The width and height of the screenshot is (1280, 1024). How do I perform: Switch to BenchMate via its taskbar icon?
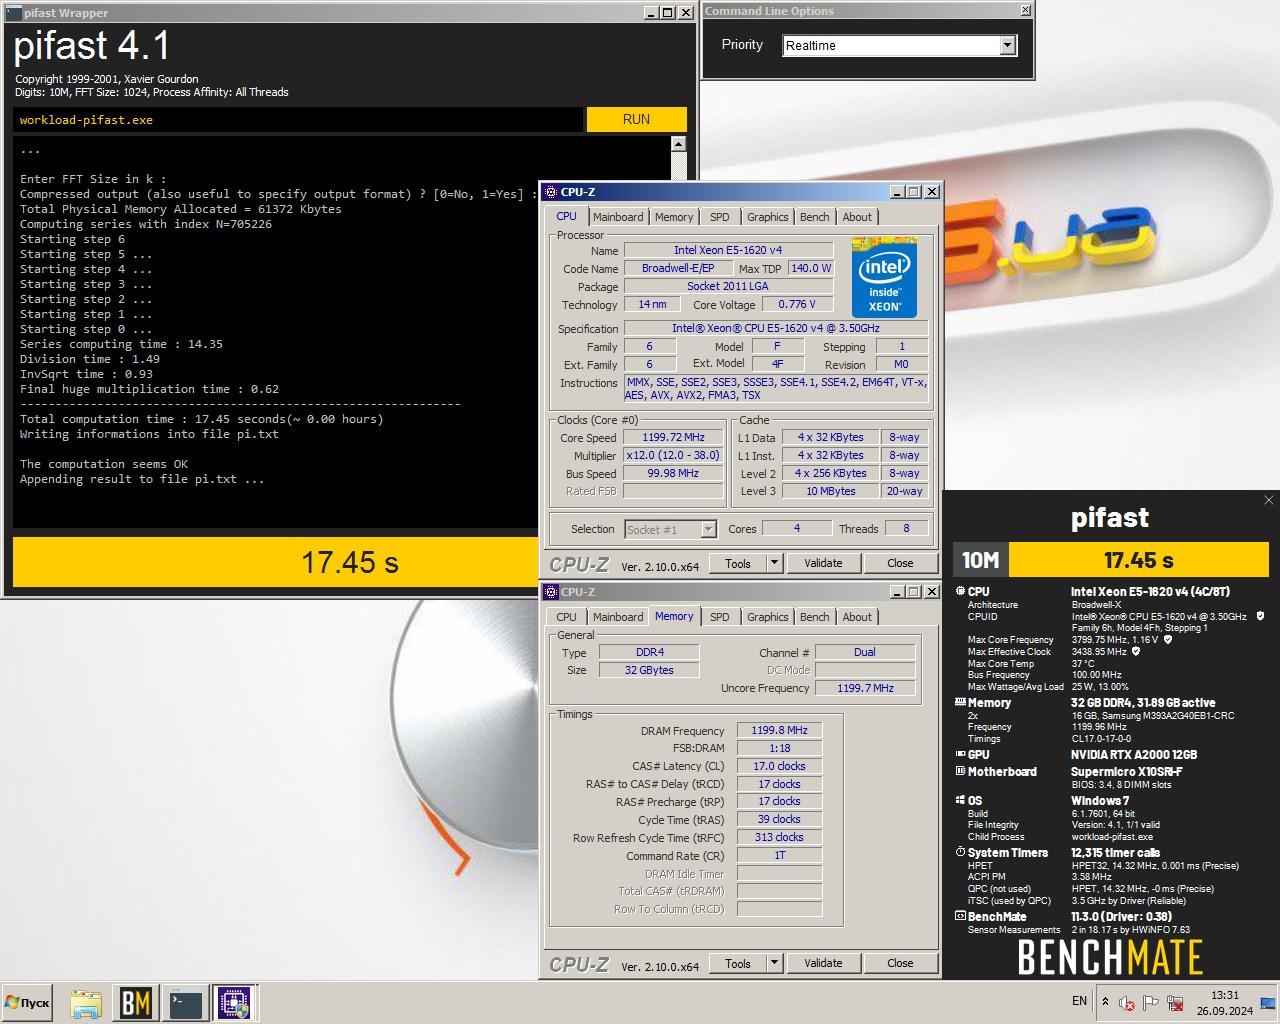pos(136,1003)
